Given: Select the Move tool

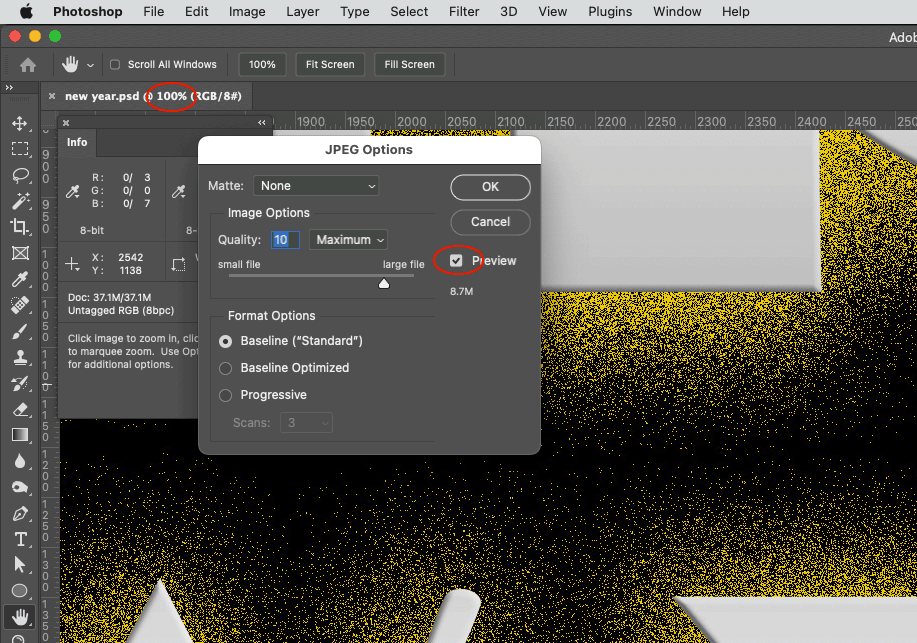Looking at the screenshot, I should pyautogui.click(x=20, y=123).
